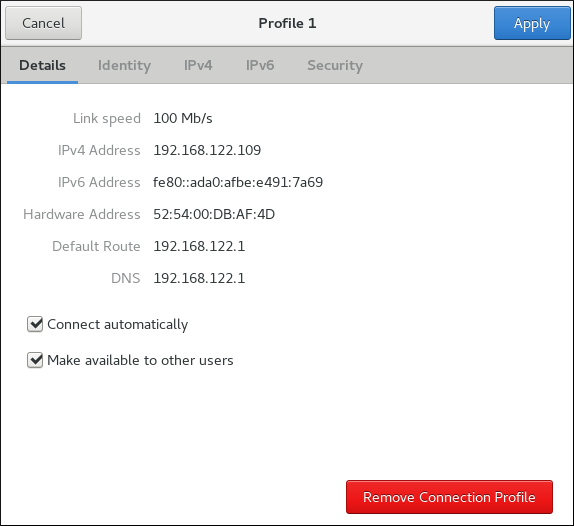Open the IPv4 tab
This screenshot has height=526, width=574.
tap(198, 65)
